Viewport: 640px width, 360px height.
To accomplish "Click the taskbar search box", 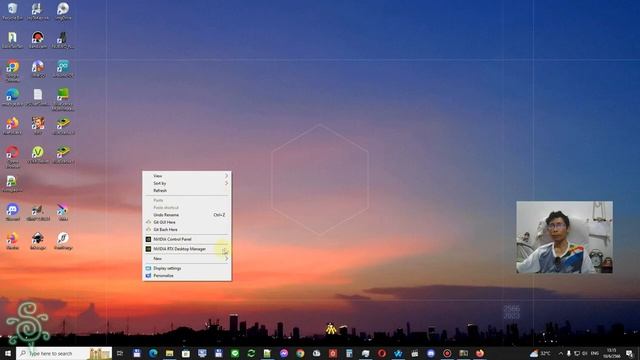I will pos(64,353).
